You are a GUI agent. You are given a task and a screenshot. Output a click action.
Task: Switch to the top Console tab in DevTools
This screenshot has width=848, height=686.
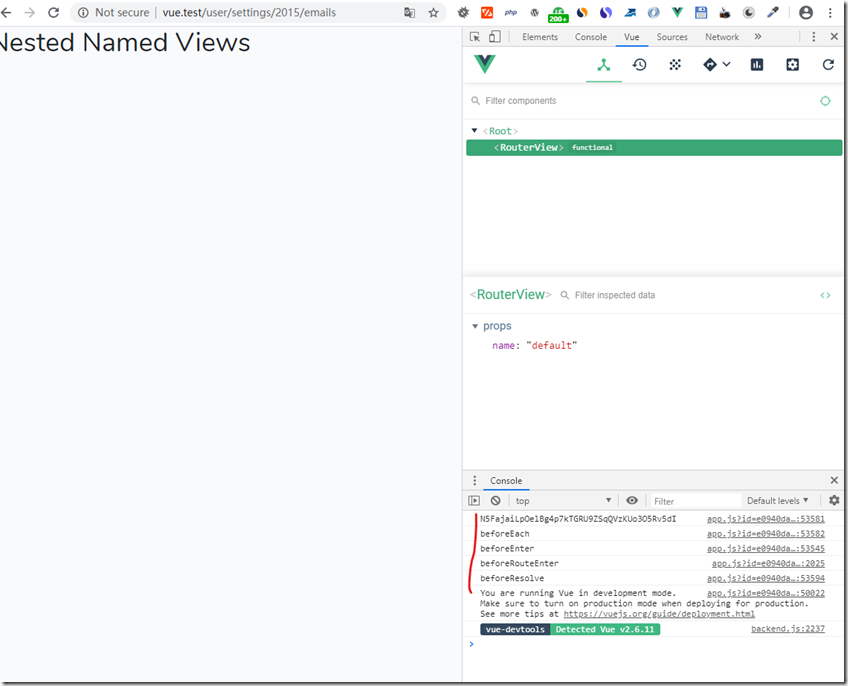591,37
